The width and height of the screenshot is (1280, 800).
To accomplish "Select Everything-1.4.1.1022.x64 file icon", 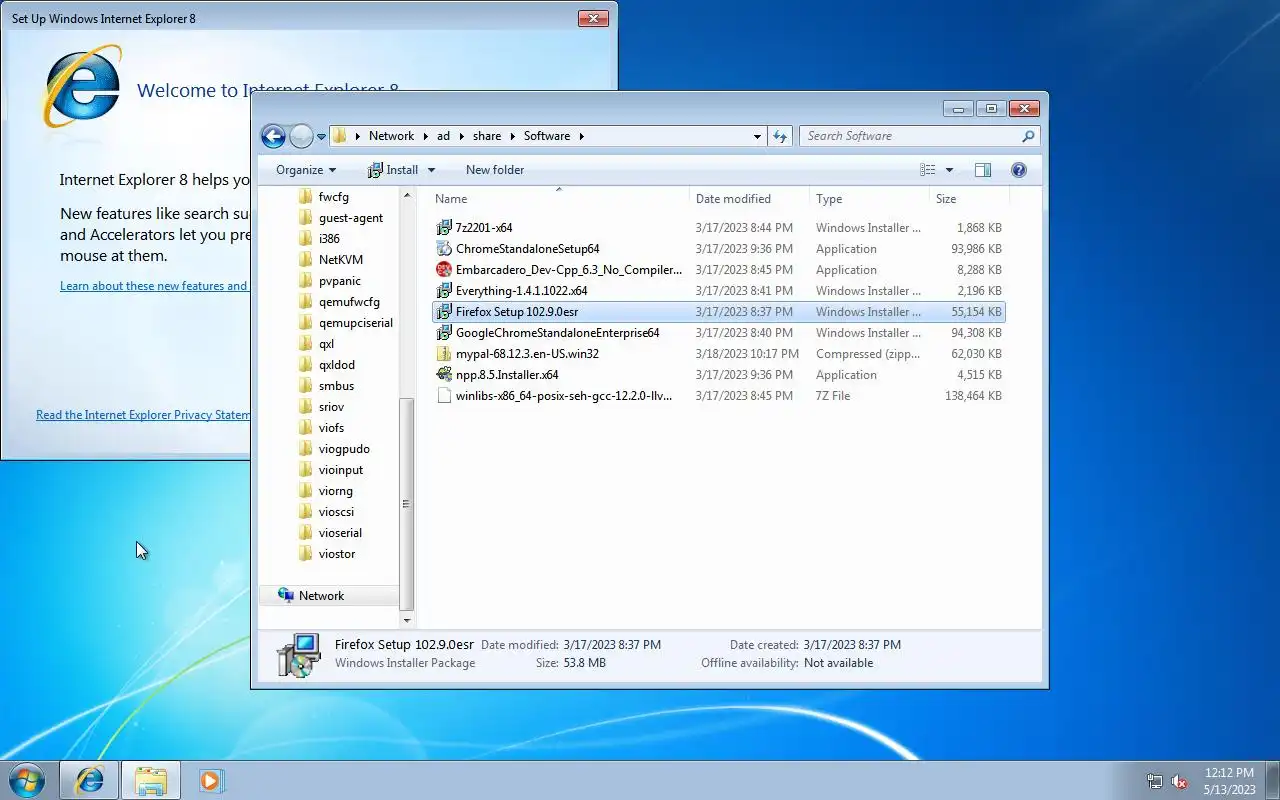I will tap(445, 291).
